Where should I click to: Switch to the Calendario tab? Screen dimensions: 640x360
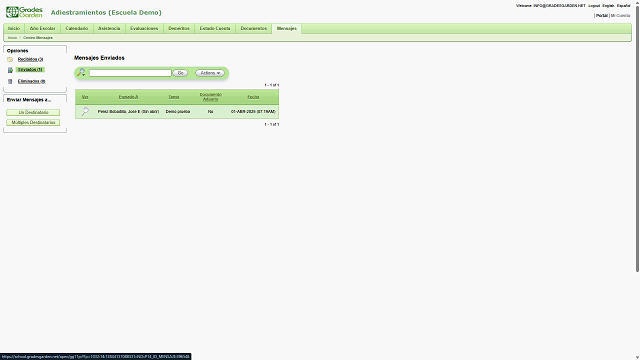click(77, 29)
